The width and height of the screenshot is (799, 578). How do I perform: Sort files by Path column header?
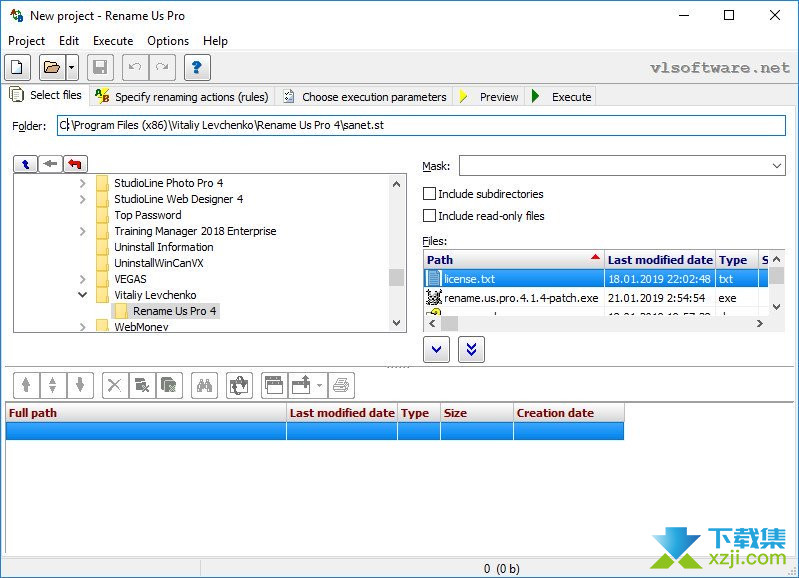point(514,260)
